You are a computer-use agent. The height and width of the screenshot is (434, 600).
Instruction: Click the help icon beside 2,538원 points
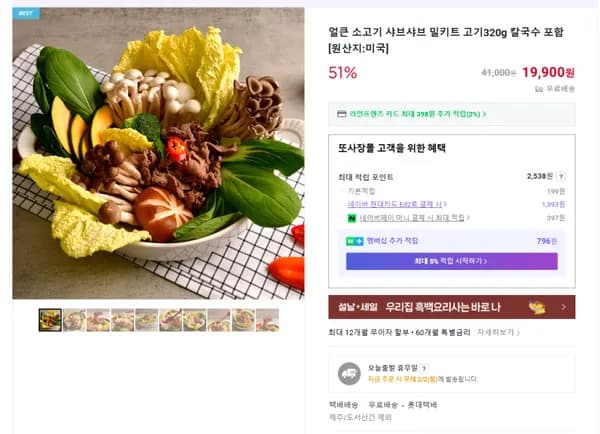(x=561, y=176)
